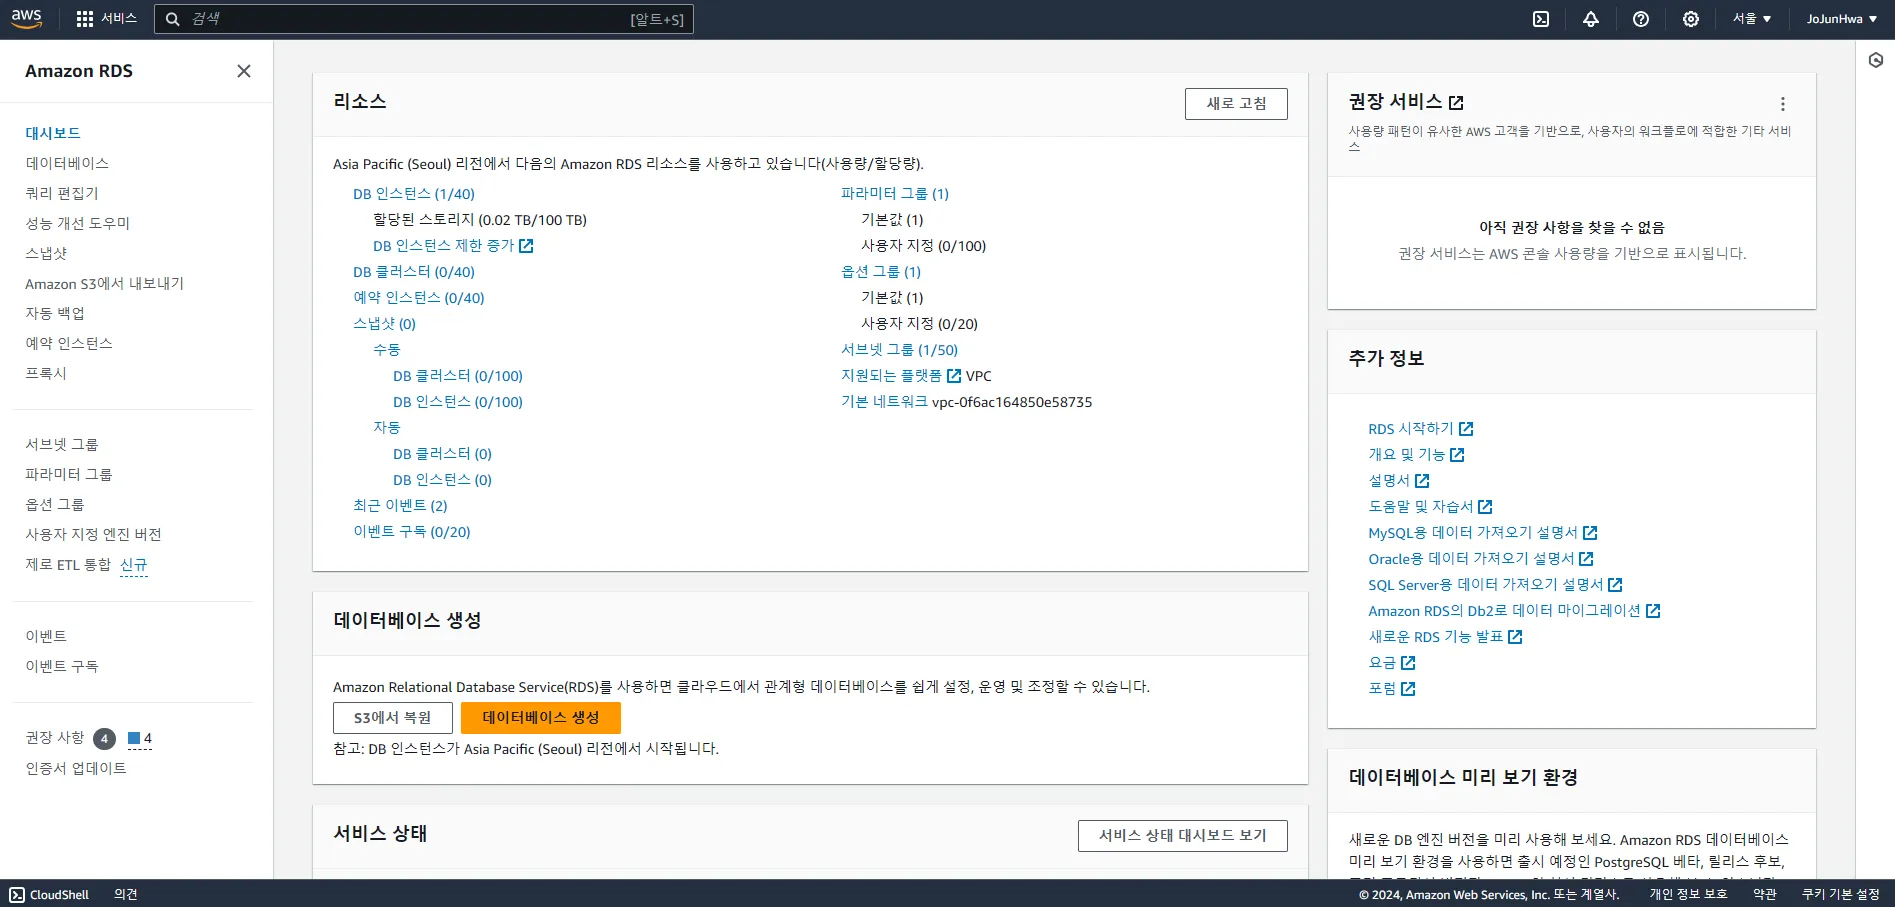Click the external link icon beside 권장 서비스
1895x907 pixels.
tap(1456, 103)
